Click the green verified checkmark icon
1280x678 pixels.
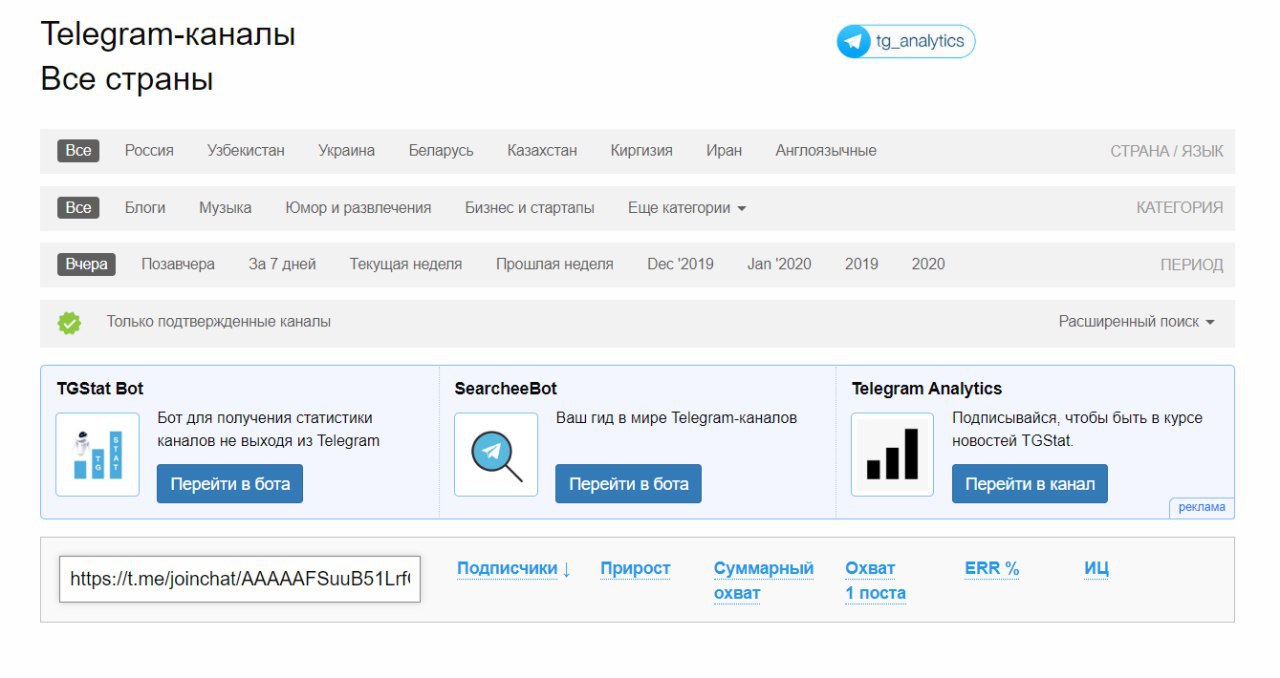pyautogui.click(x=69, y=322)
